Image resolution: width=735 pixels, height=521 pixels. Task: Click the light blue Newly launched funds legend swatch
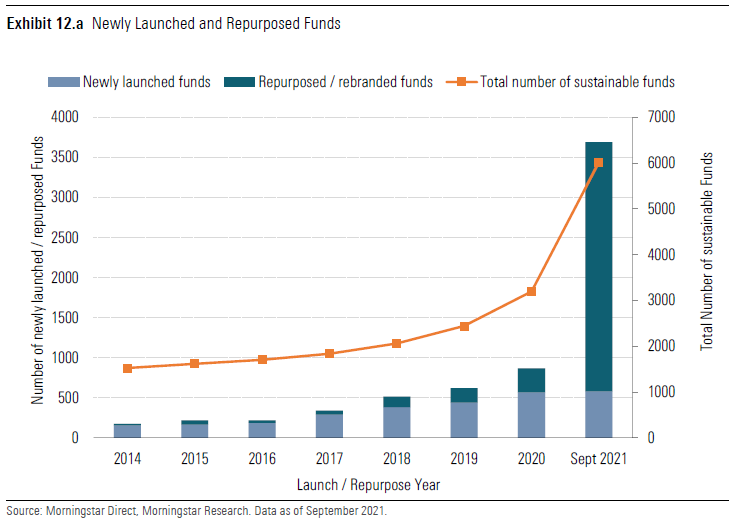click(x=63, y=82)
